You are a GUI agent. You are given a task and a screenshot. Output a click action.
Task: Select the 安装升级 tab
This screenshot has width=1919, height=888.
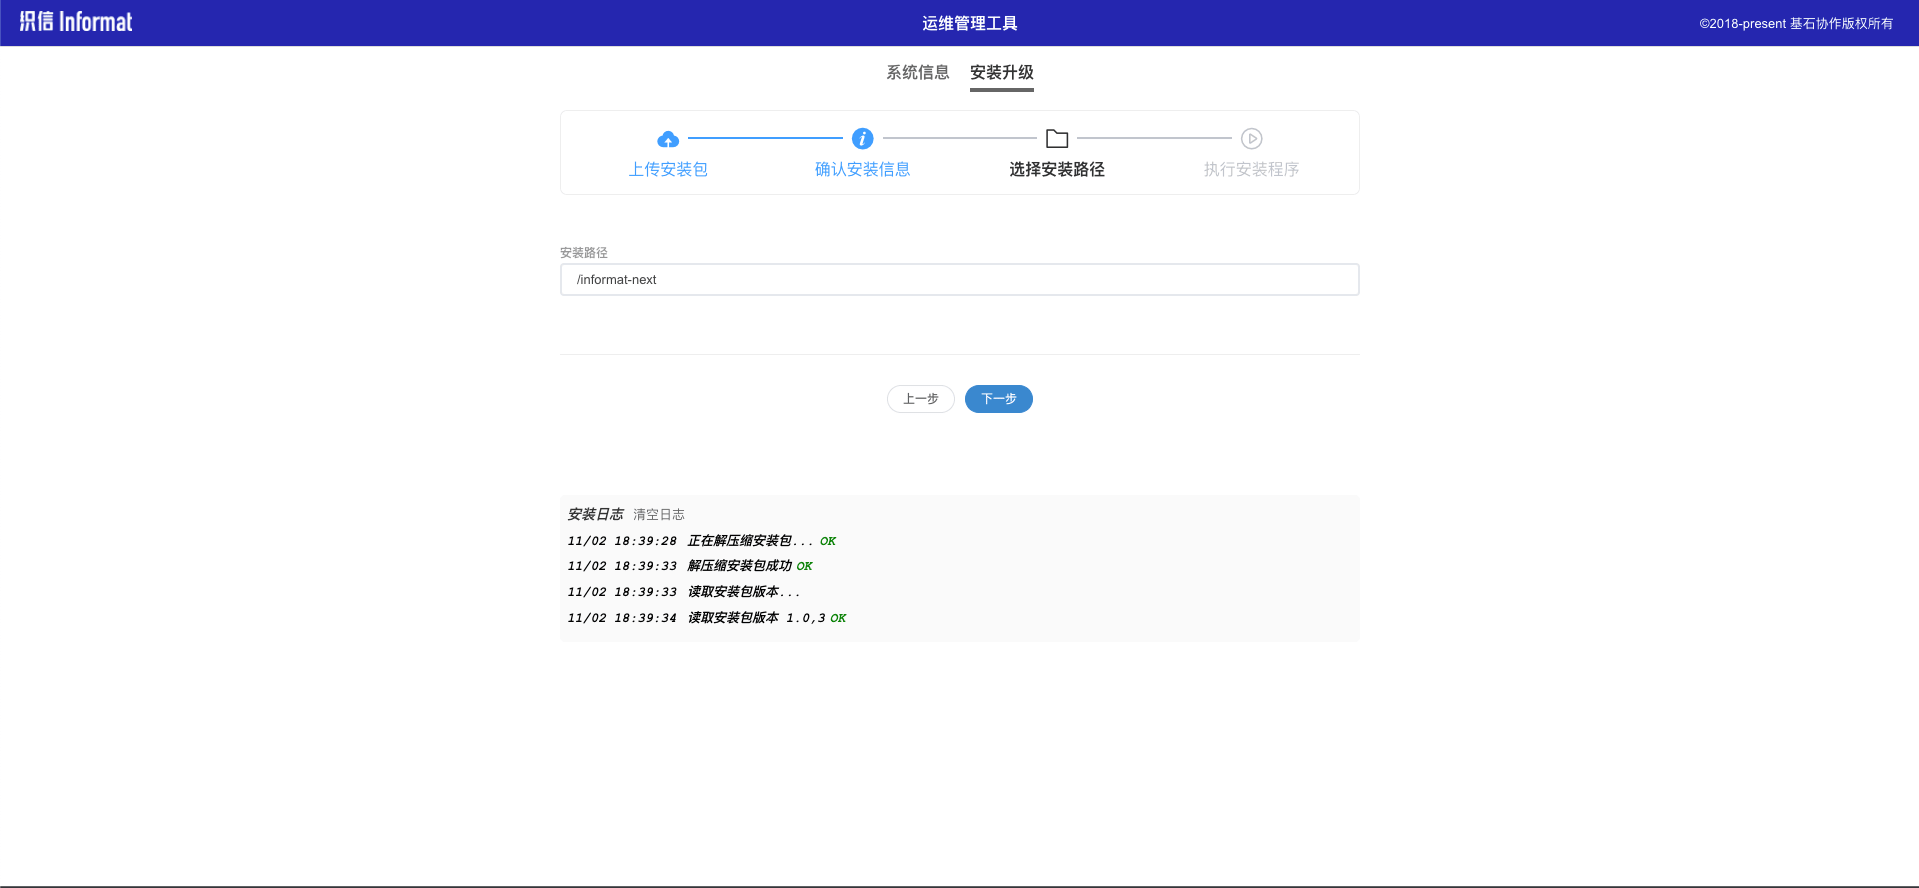1001,72
